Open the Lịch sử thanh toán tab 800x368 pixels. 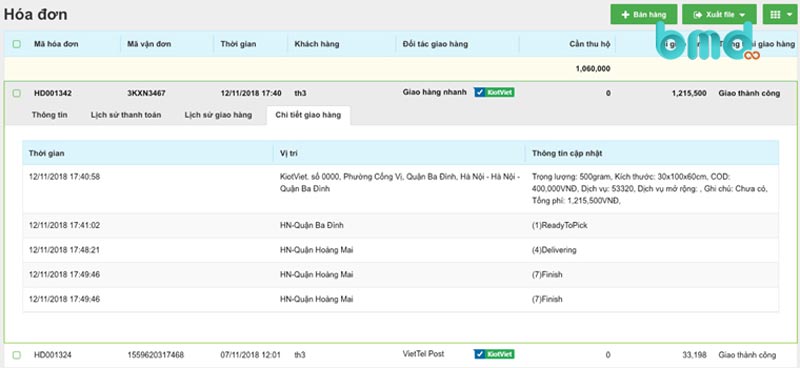(x=126, y=115)
